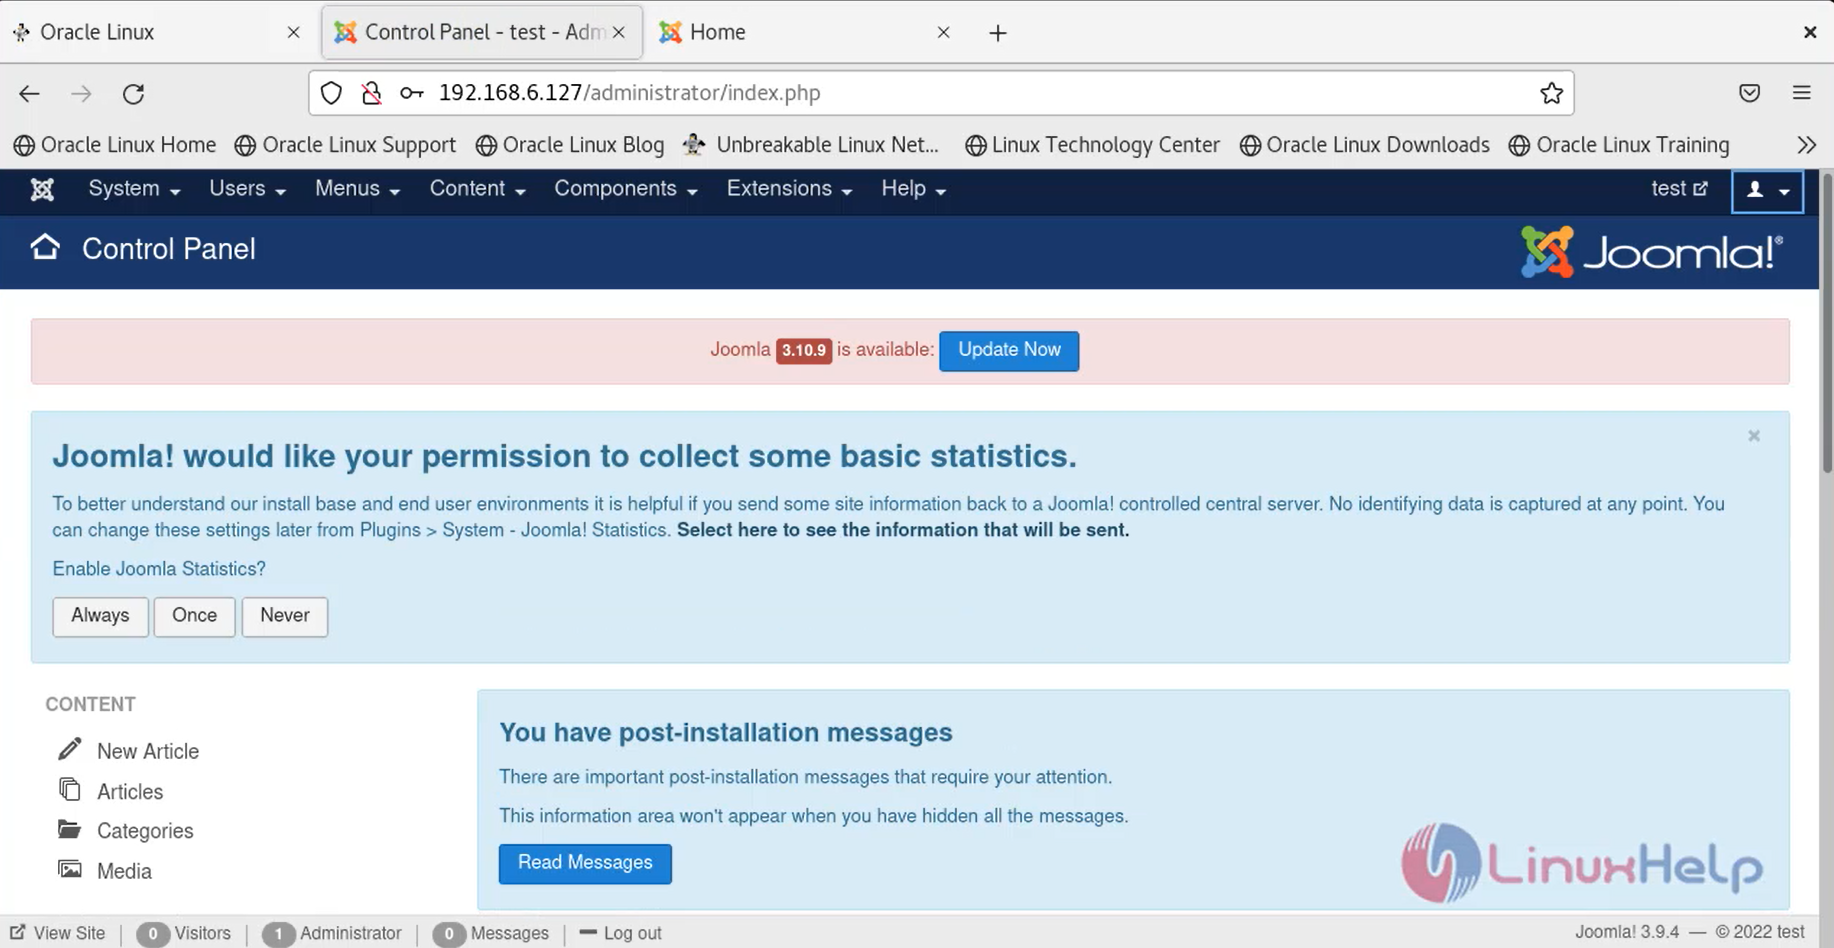Click the insecure connection padlock icon
The width and height of the screenshot is (1834, 948).
371,93
